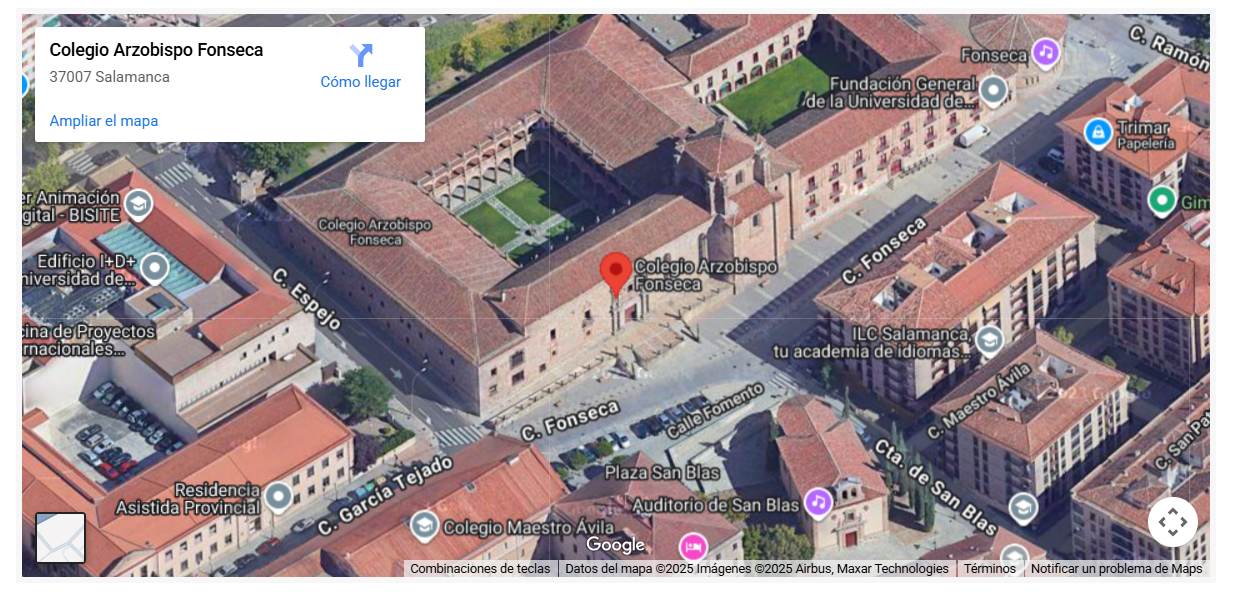Open the Ampliar el mapa link

104,121
